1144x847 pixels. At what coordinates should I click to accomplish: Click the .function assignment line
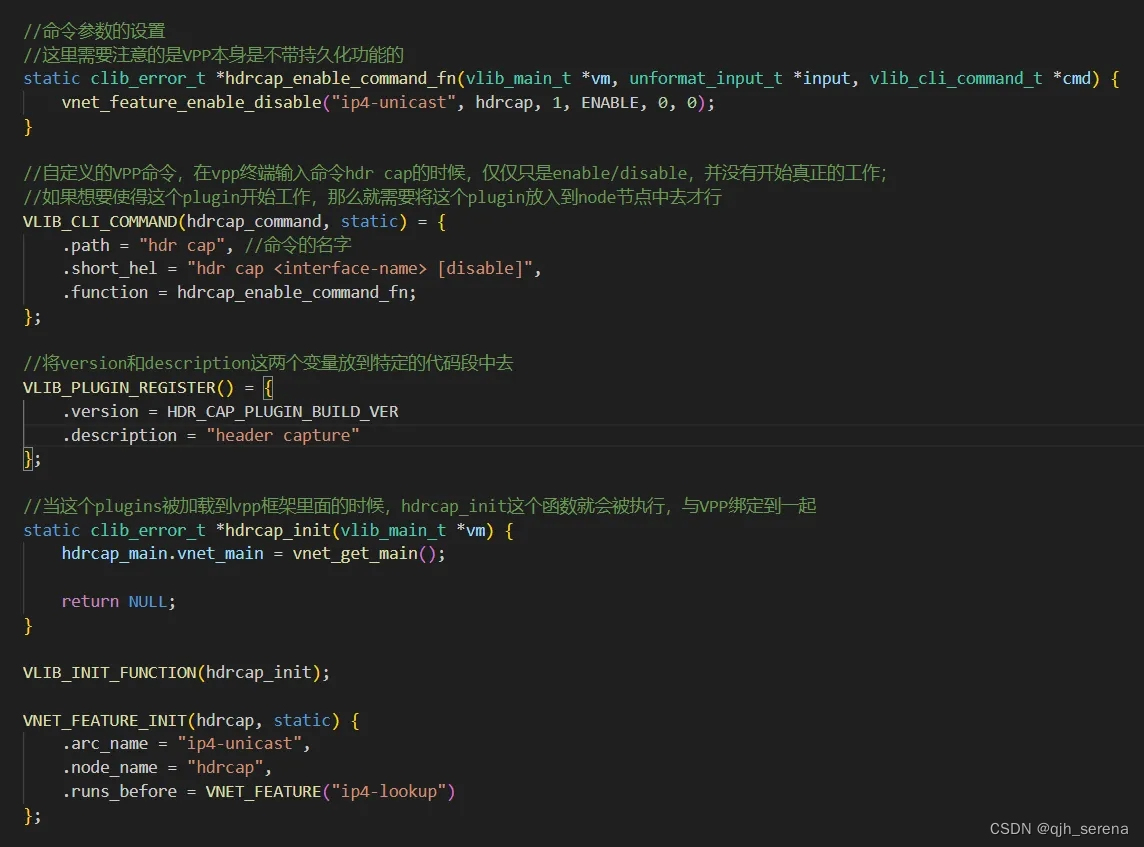click(240, 292)
